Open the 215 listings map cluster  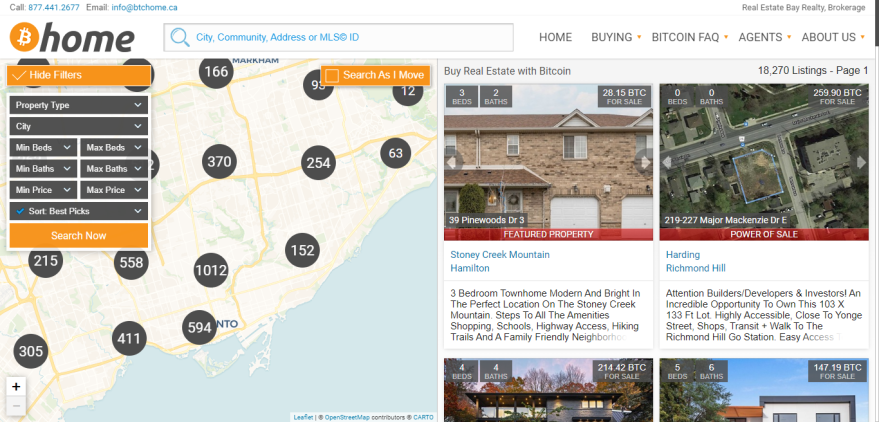click(x=45, y=261)
